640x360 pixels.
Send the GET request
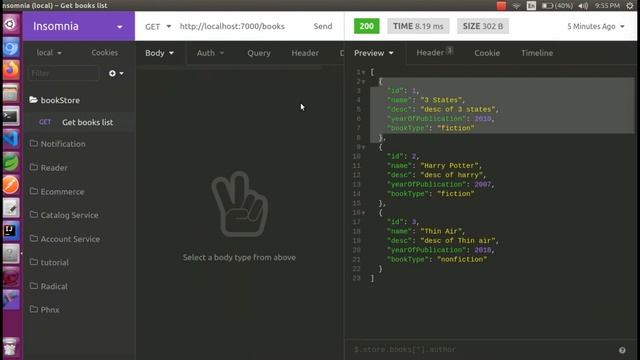(323, 27)
